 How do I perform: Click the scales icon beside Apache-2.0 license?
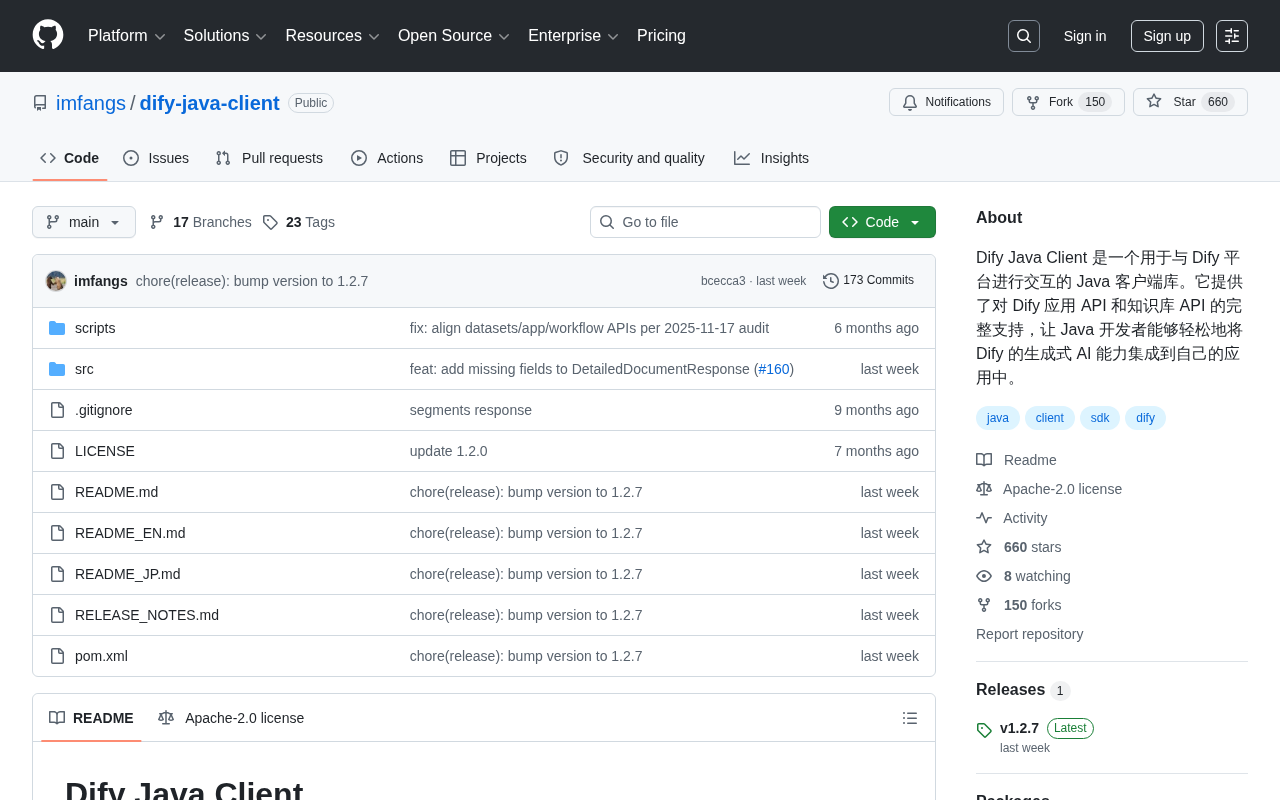[984, 489]
